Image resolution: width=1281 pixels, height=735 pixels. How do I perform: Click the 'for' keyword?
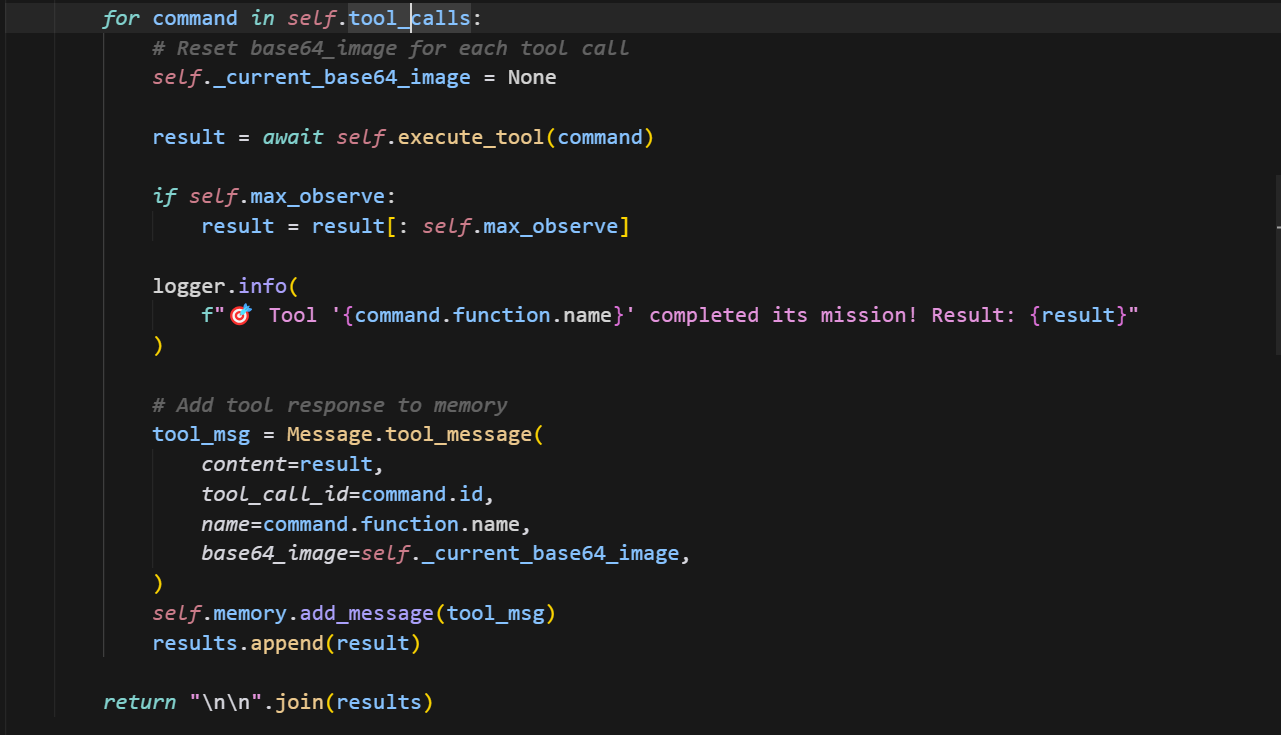[121, 18]
